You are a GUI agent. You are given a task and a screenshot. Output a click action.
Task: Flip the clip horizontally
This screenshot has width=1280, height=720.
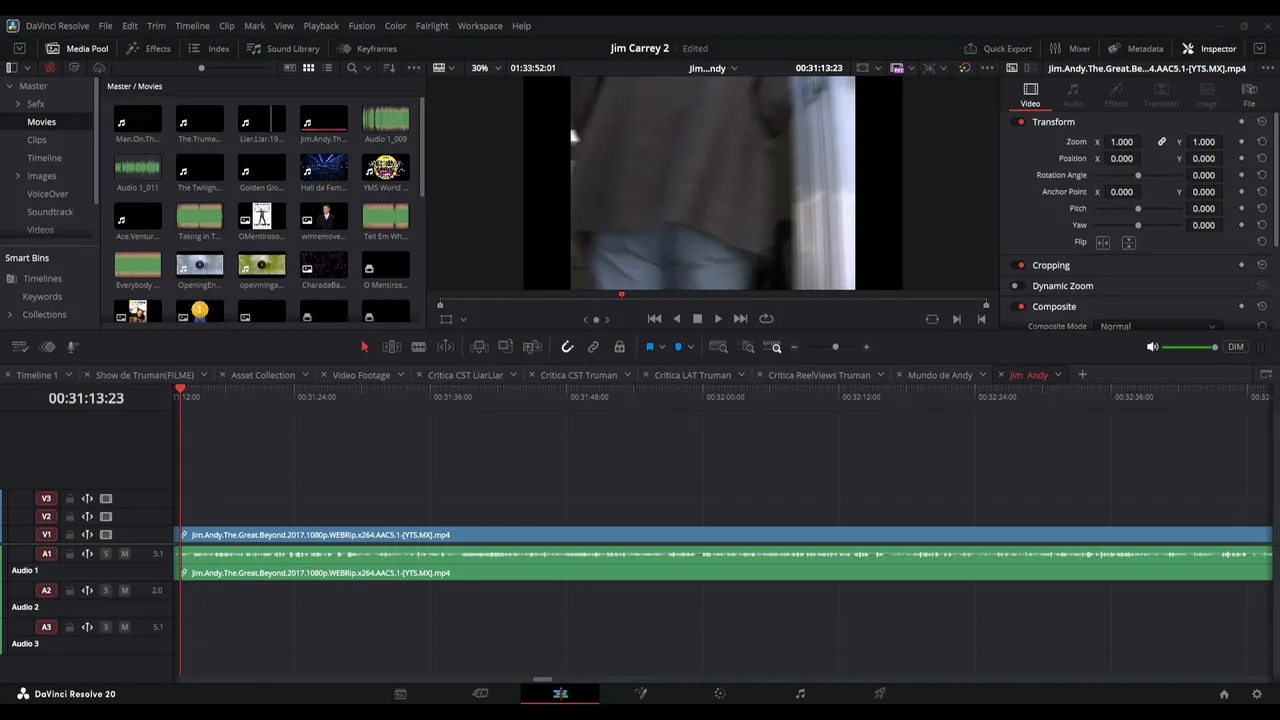(x=1103, y=242)
